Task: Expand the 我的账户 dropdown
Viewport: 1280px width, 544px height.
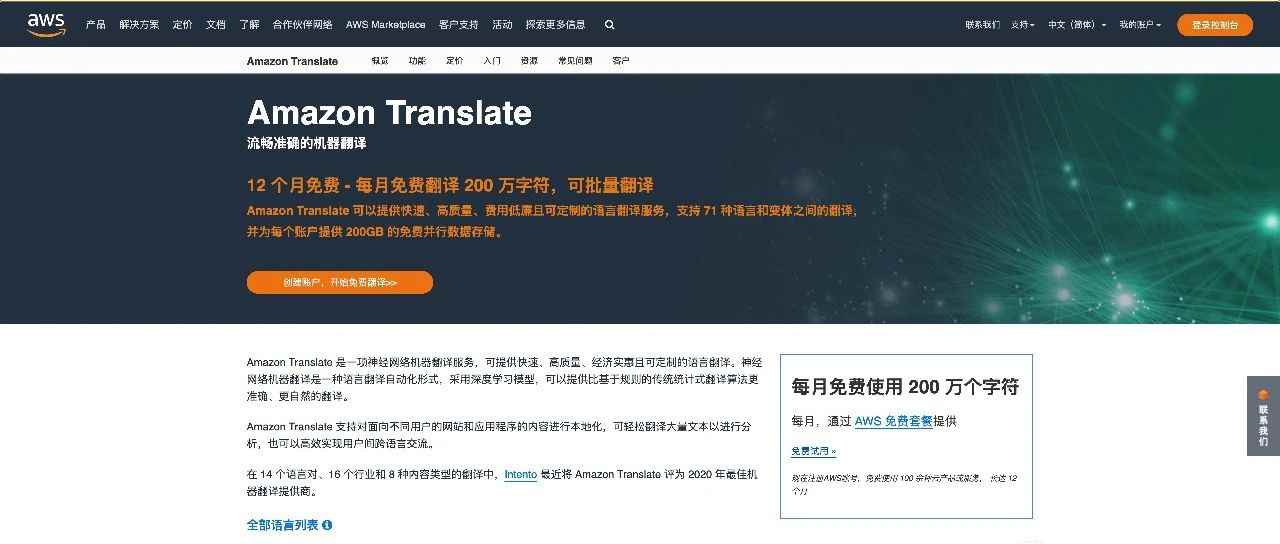Action: pyautogui.click(x=1140, y=25)
